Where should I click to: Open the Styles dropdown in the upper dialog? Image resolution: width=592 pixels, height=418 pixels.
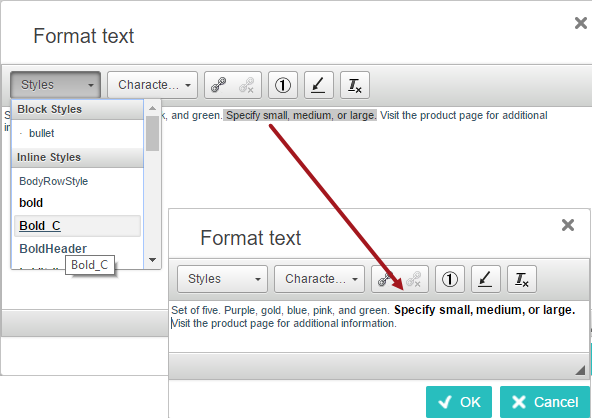56,85
